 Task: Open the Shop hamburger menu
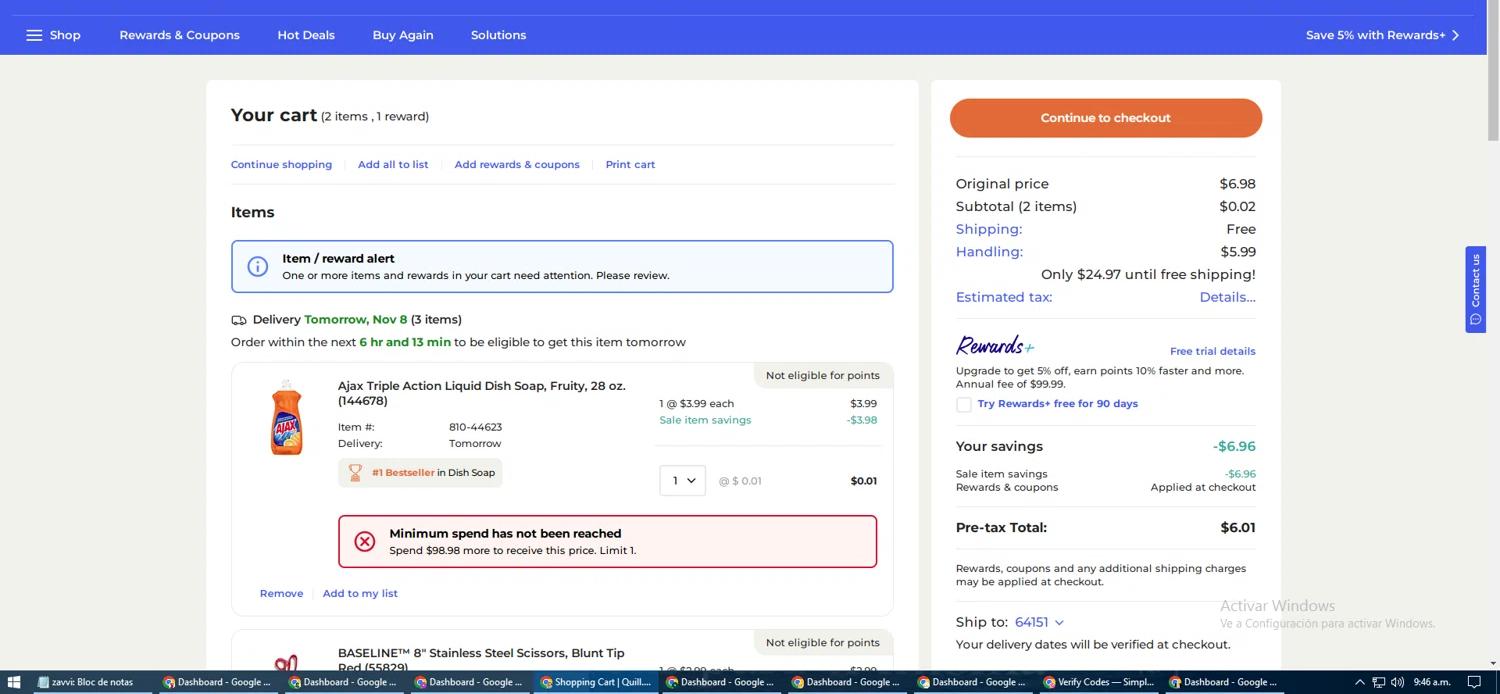(x=53, y=35)
